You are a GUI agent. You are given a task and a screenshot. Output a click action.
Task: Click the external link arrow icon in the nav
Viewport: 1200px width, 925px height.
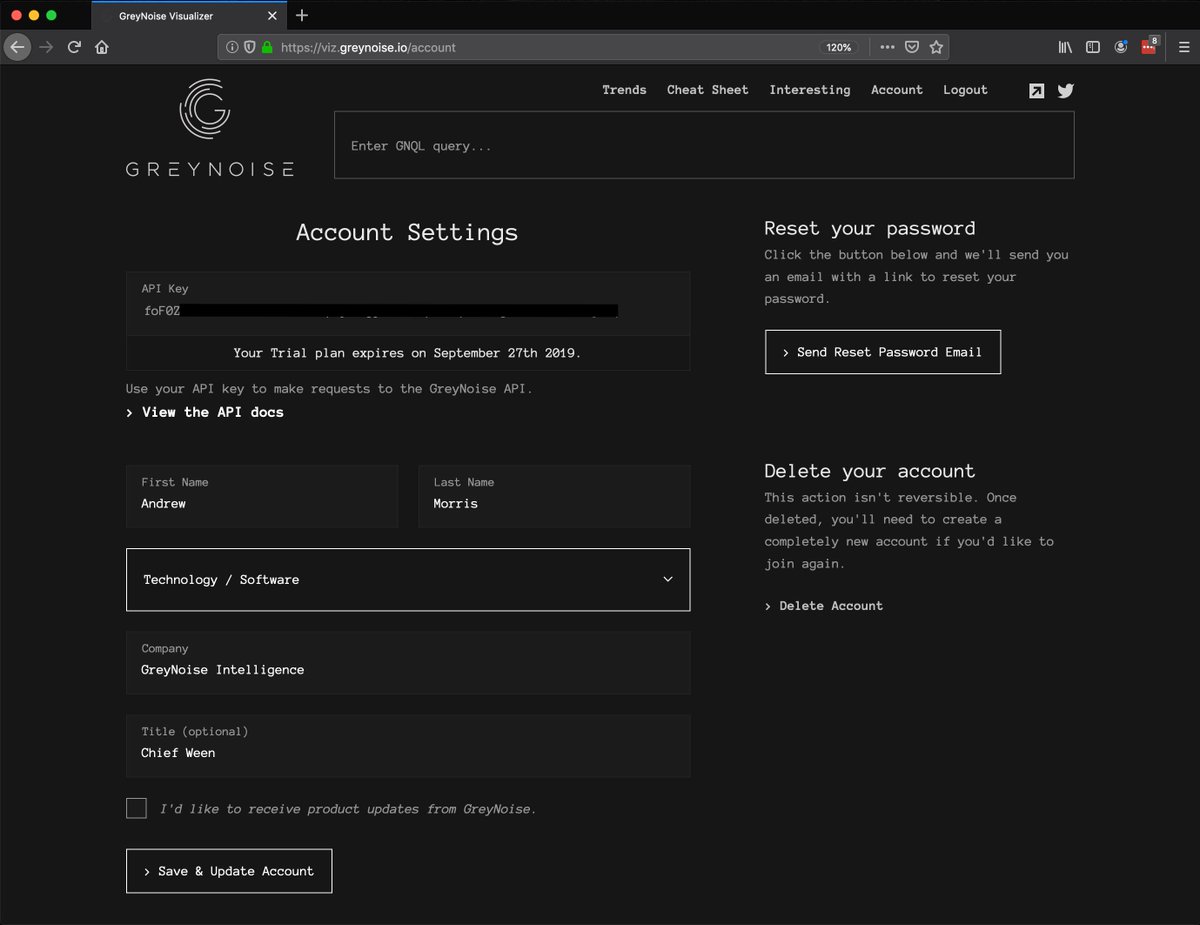[1037, 90]
